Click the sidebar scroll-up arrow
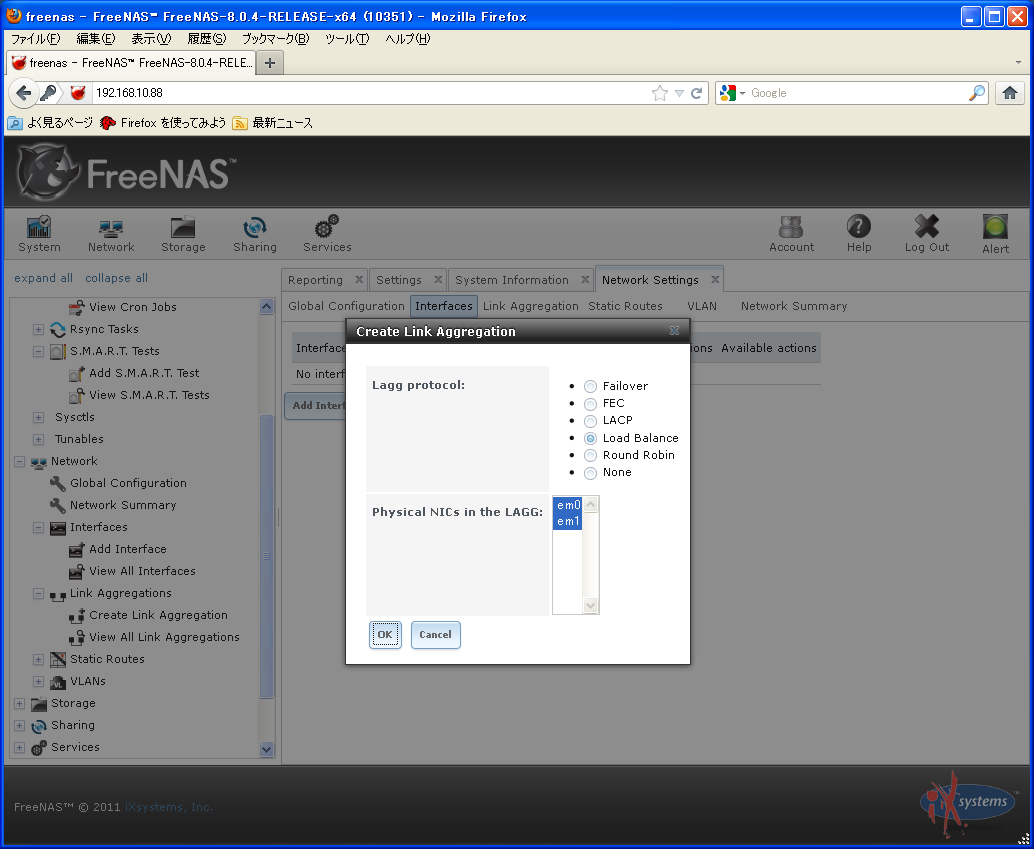Image resolution: width=1034 pixels, height=849 pixels. pyautogui.click(x=266, y=306)
